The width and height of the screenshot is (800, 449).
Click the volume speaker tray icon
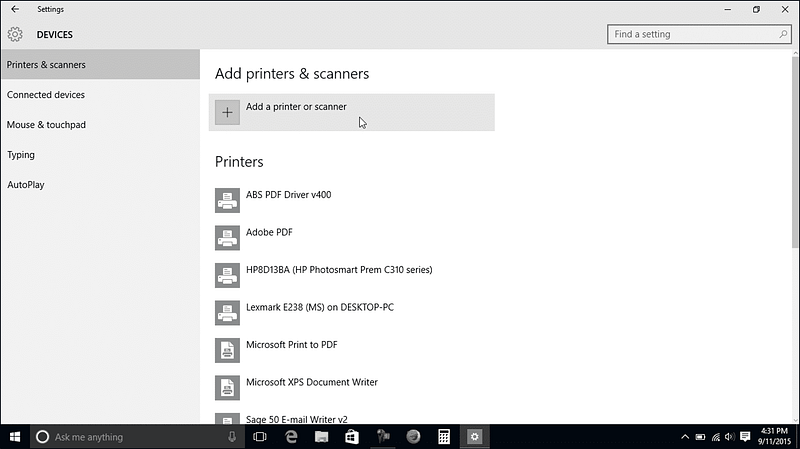pos(730,437)
